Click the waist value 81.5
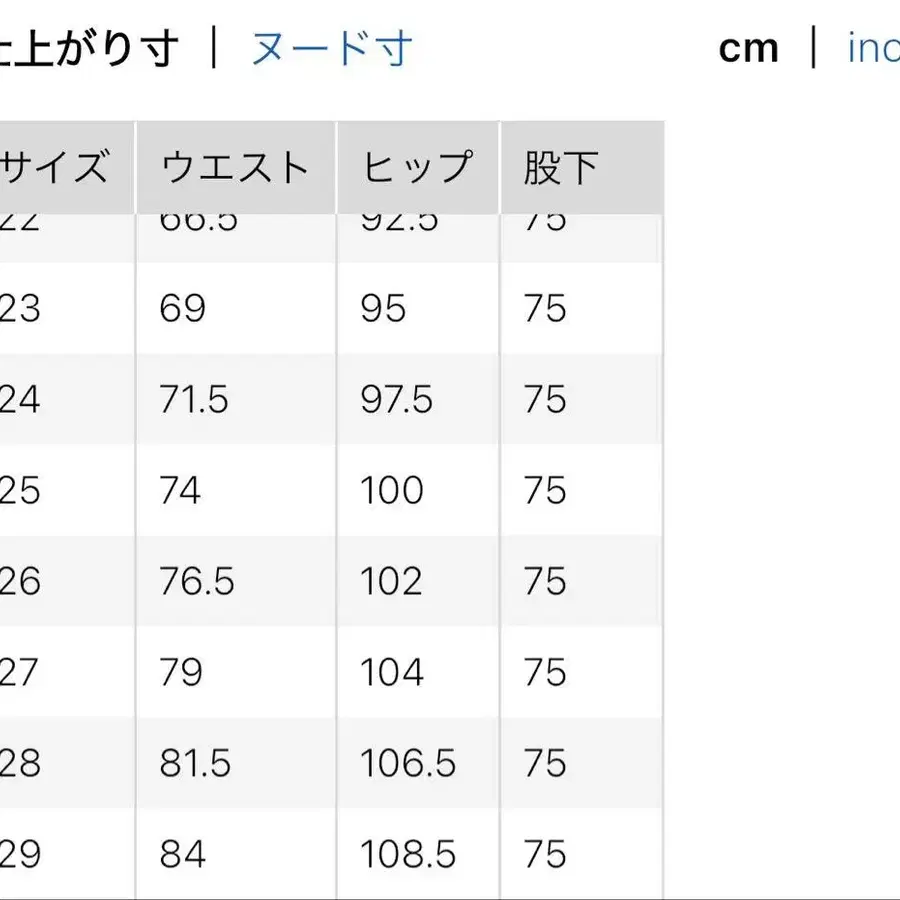The width and height of the screenshot is (900, 900). [x=194, y=763]
